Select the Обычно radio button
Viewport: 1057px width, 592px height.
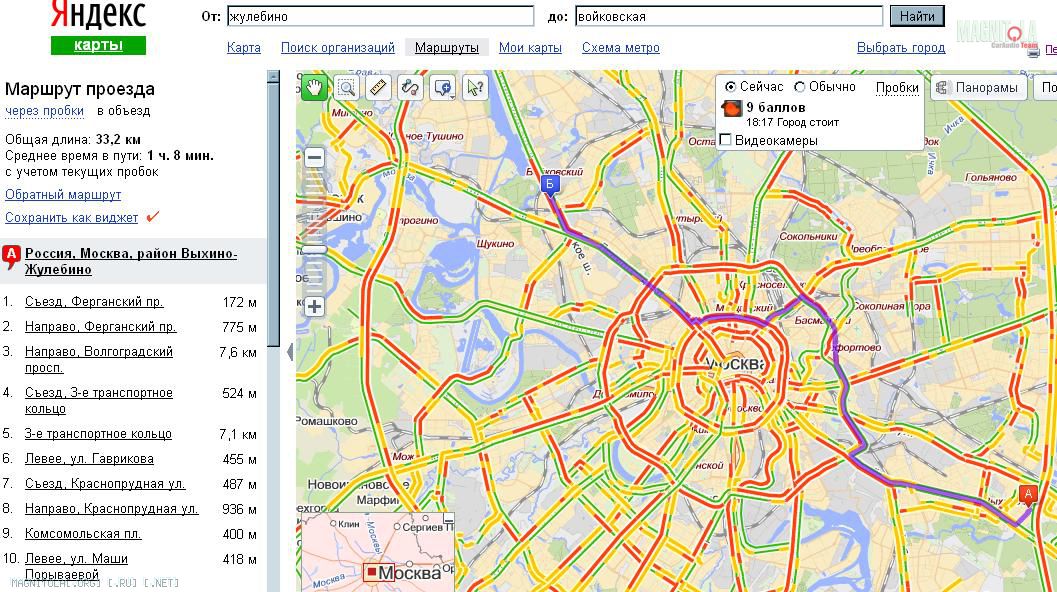tap(799, 86)
